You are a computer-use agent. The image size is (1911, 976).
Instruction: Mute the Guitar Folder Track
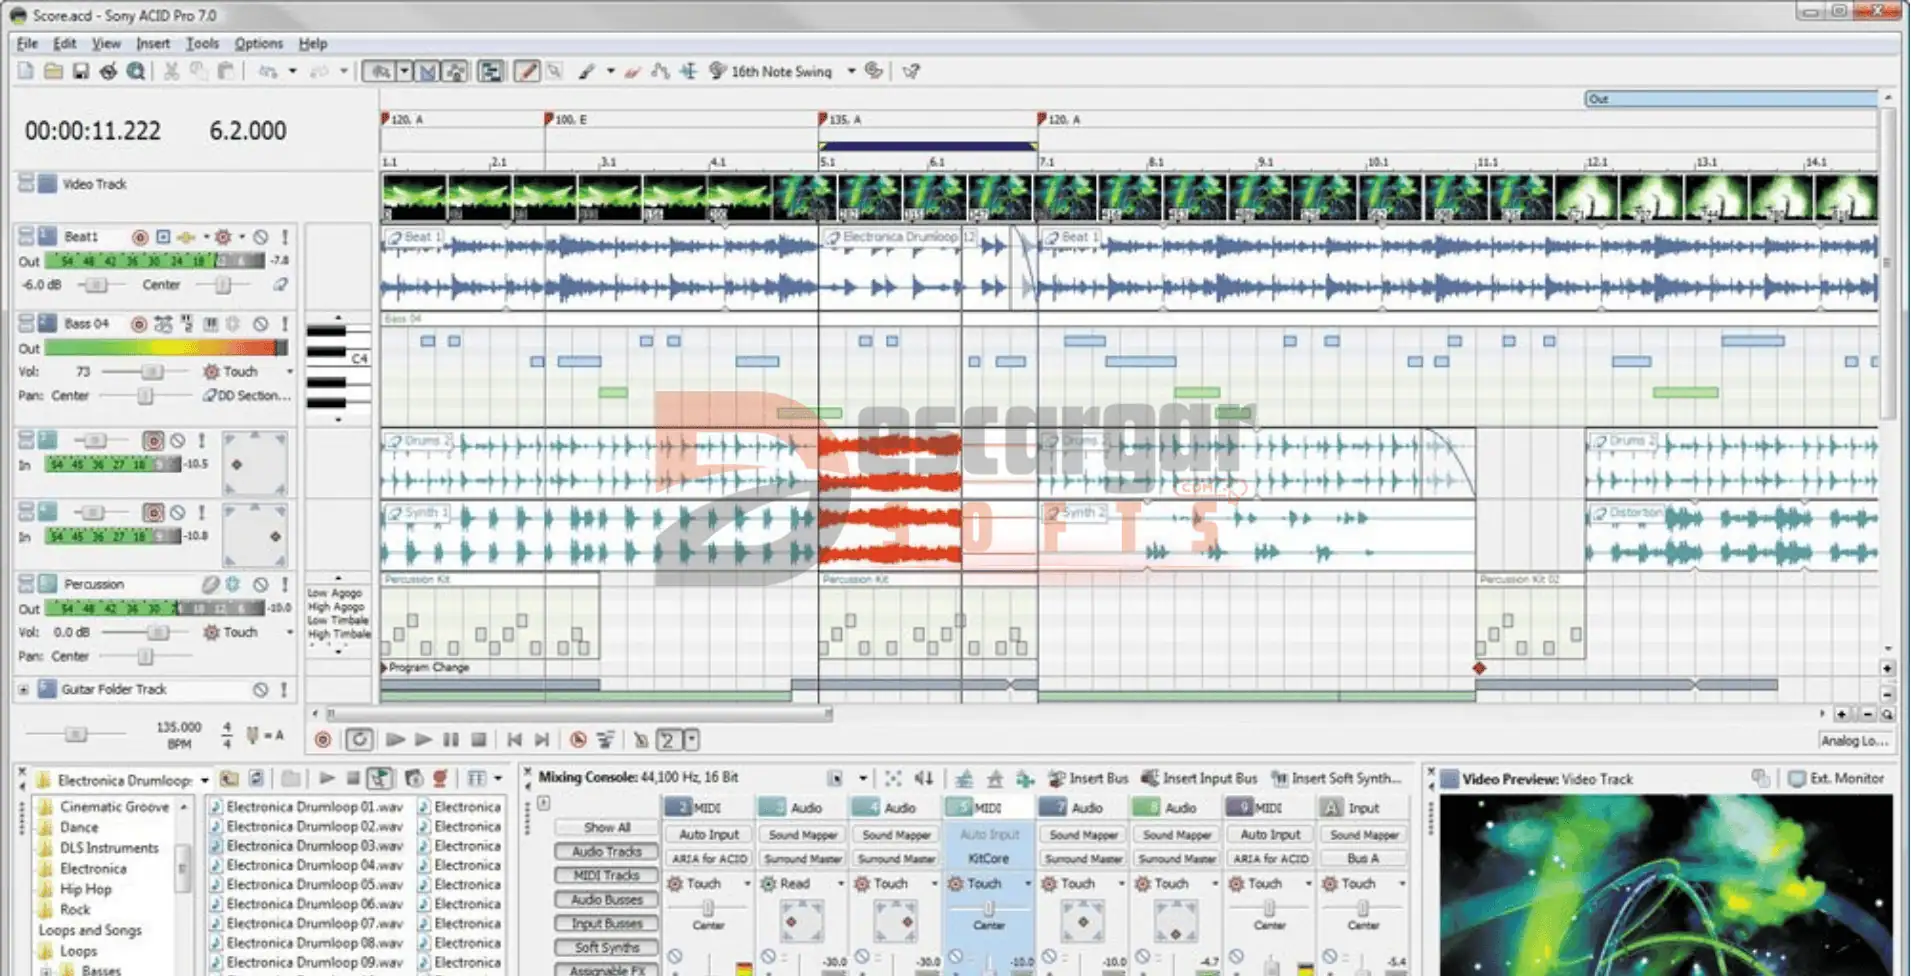tap(261, 690)
